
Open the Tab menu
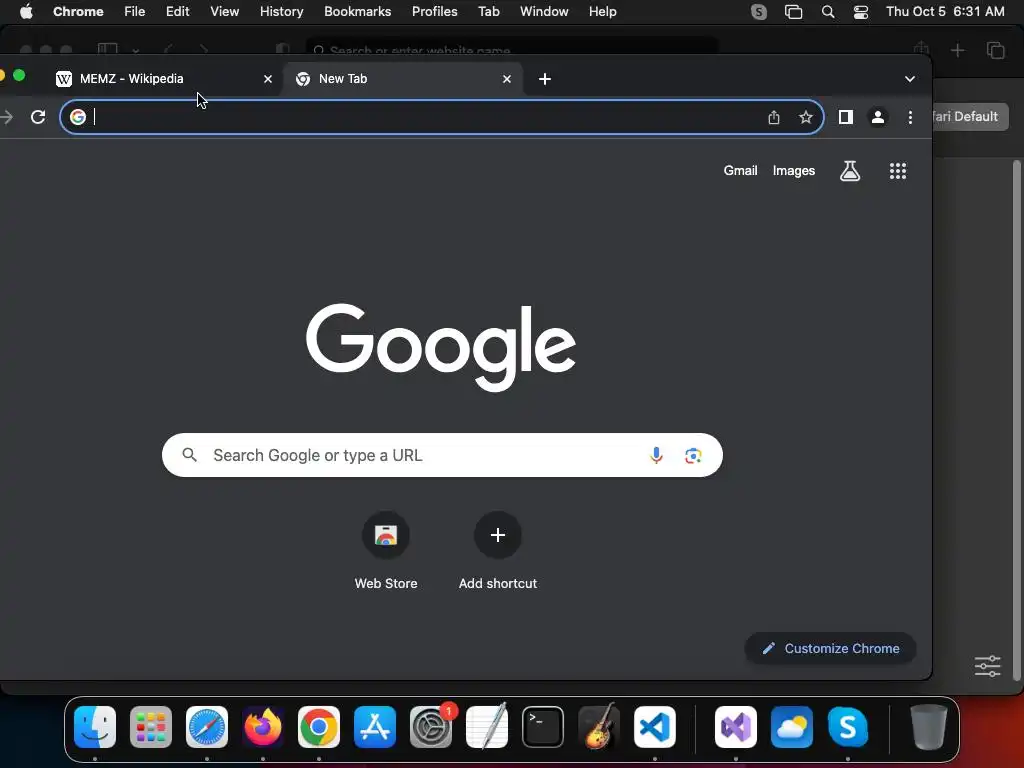(x=488, y=12)
